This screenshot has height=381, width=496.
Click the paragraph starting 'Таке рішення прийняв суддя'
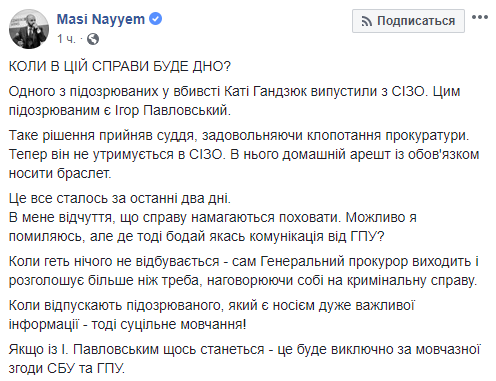244,154
